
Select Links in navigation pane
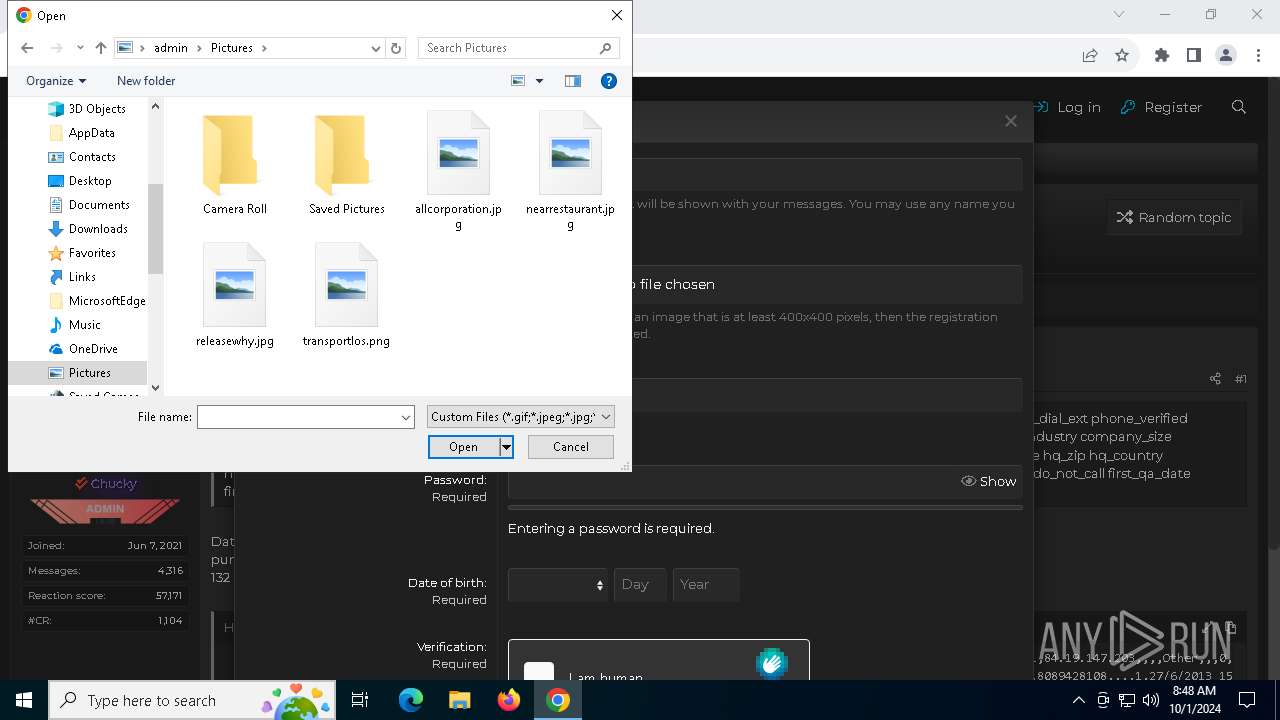pos(82,277)
